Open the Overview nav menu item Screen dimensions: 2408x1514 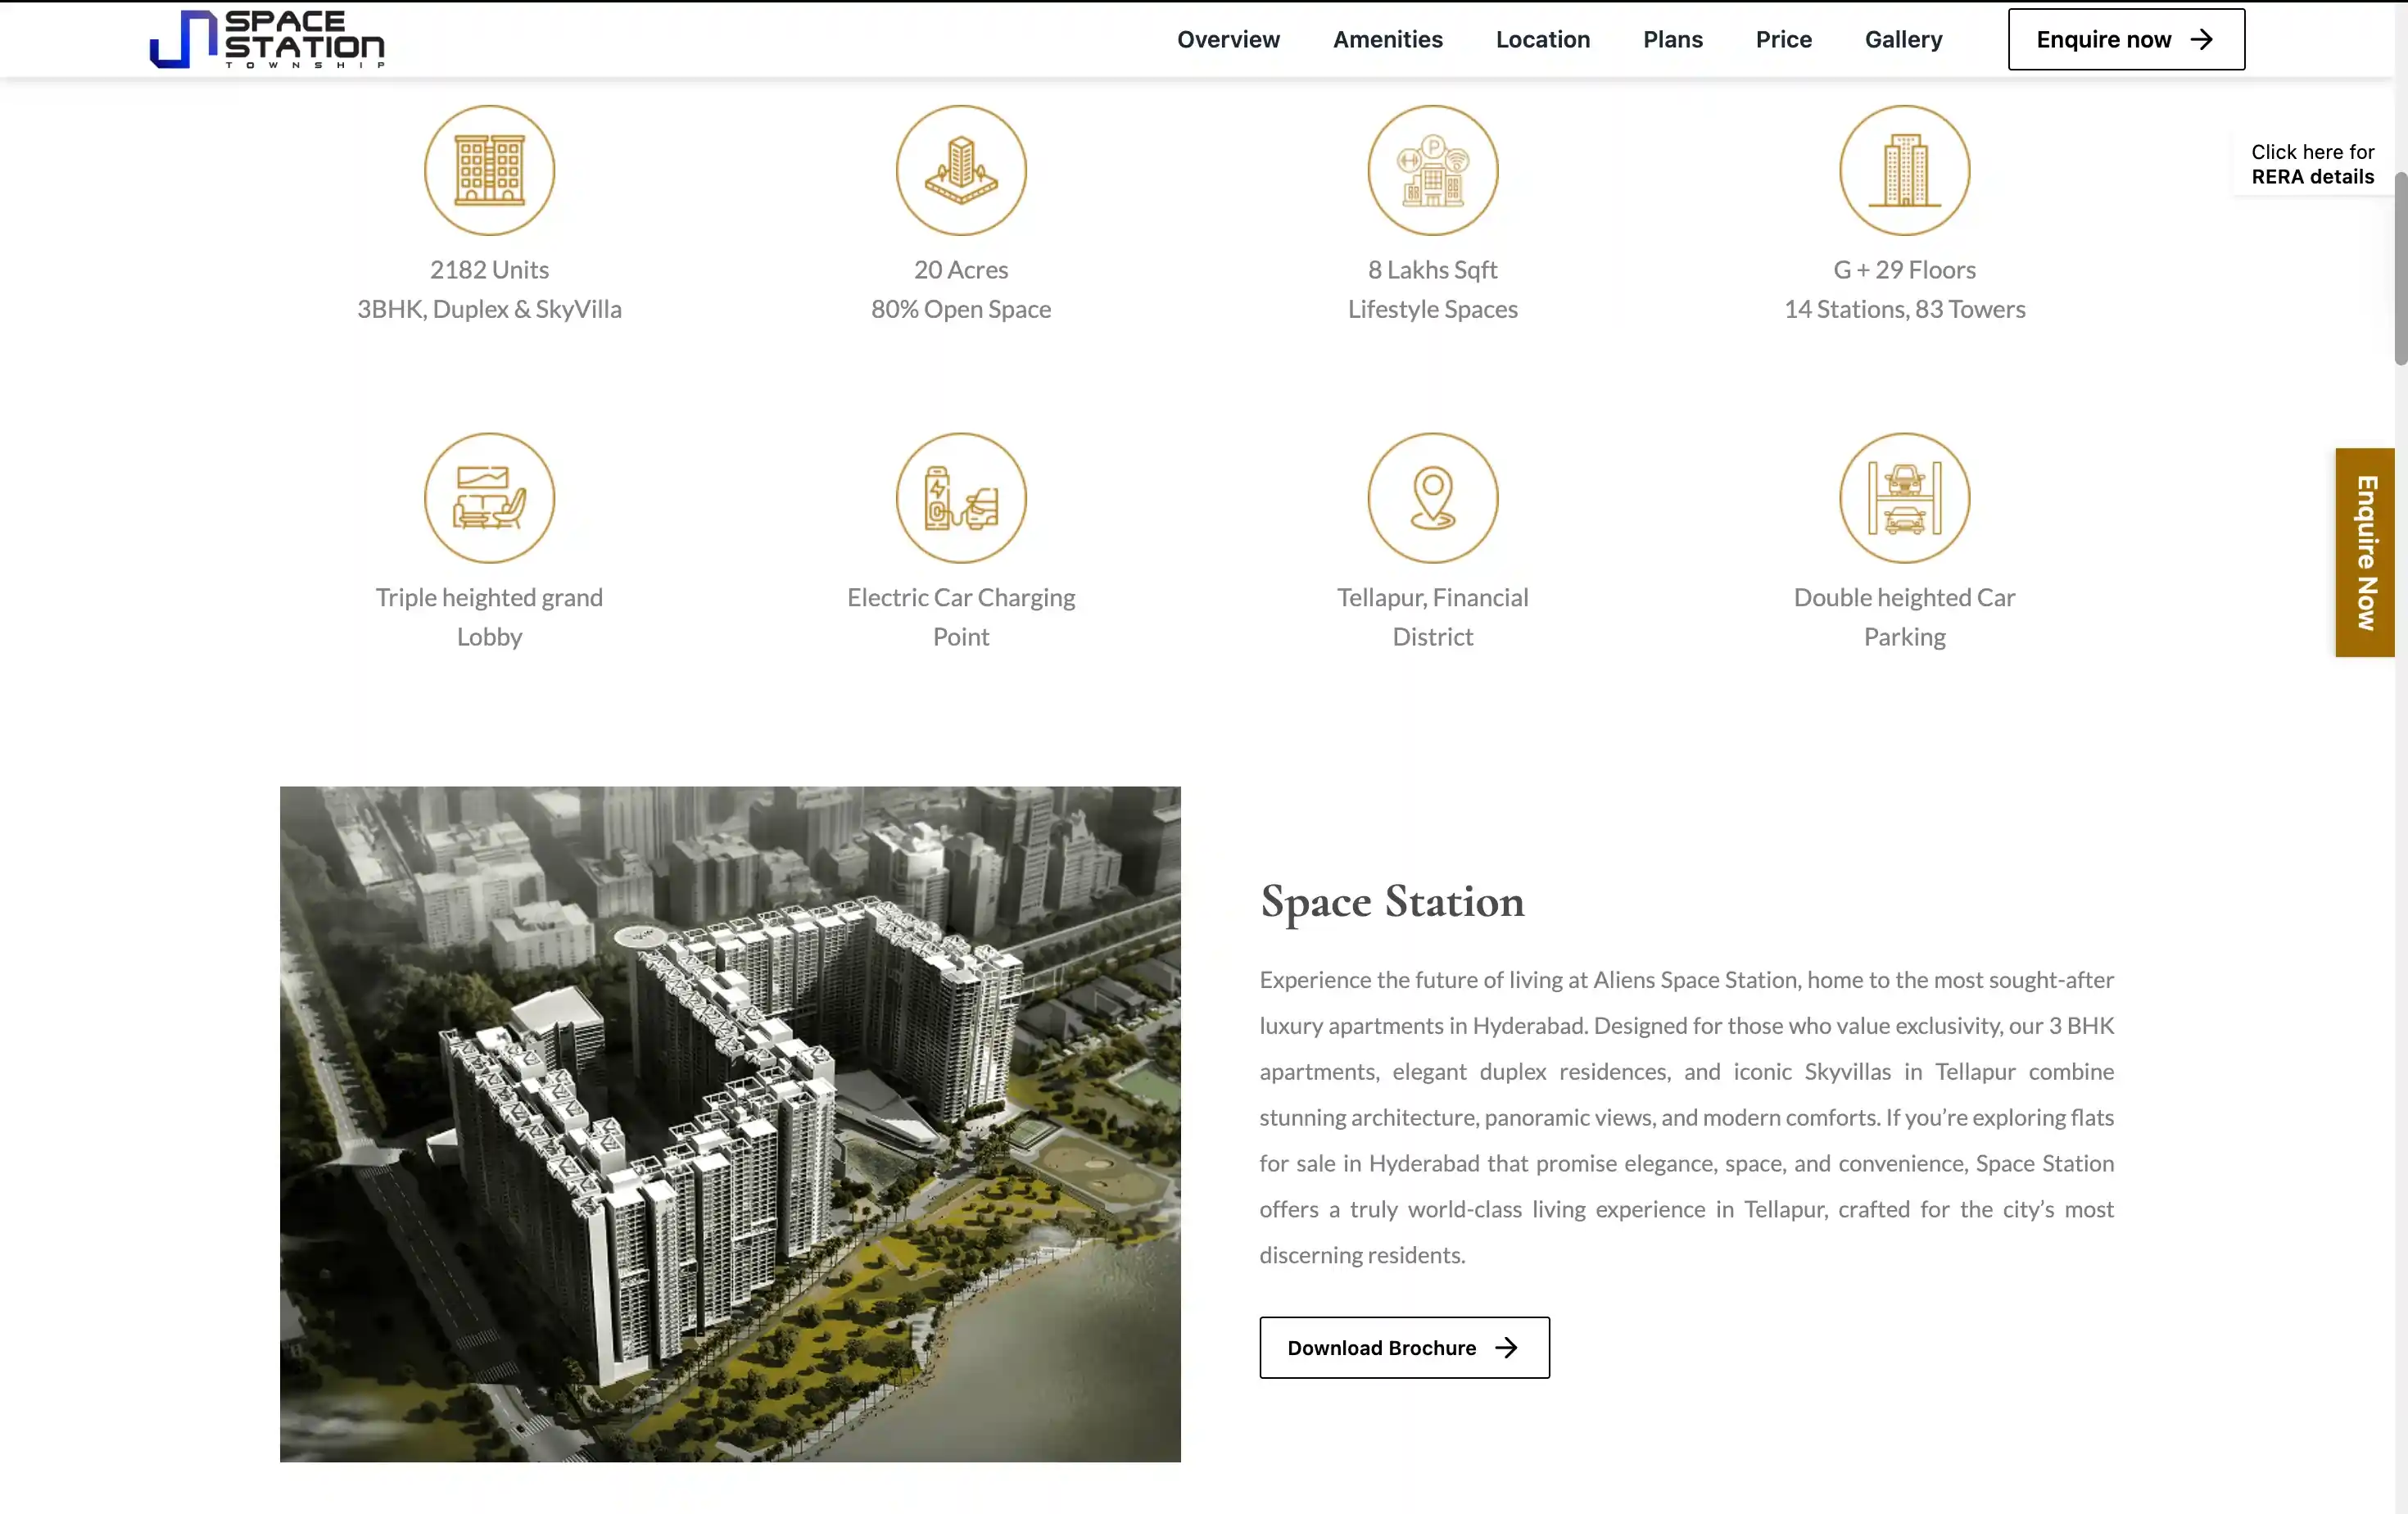tap(1227, 39)
